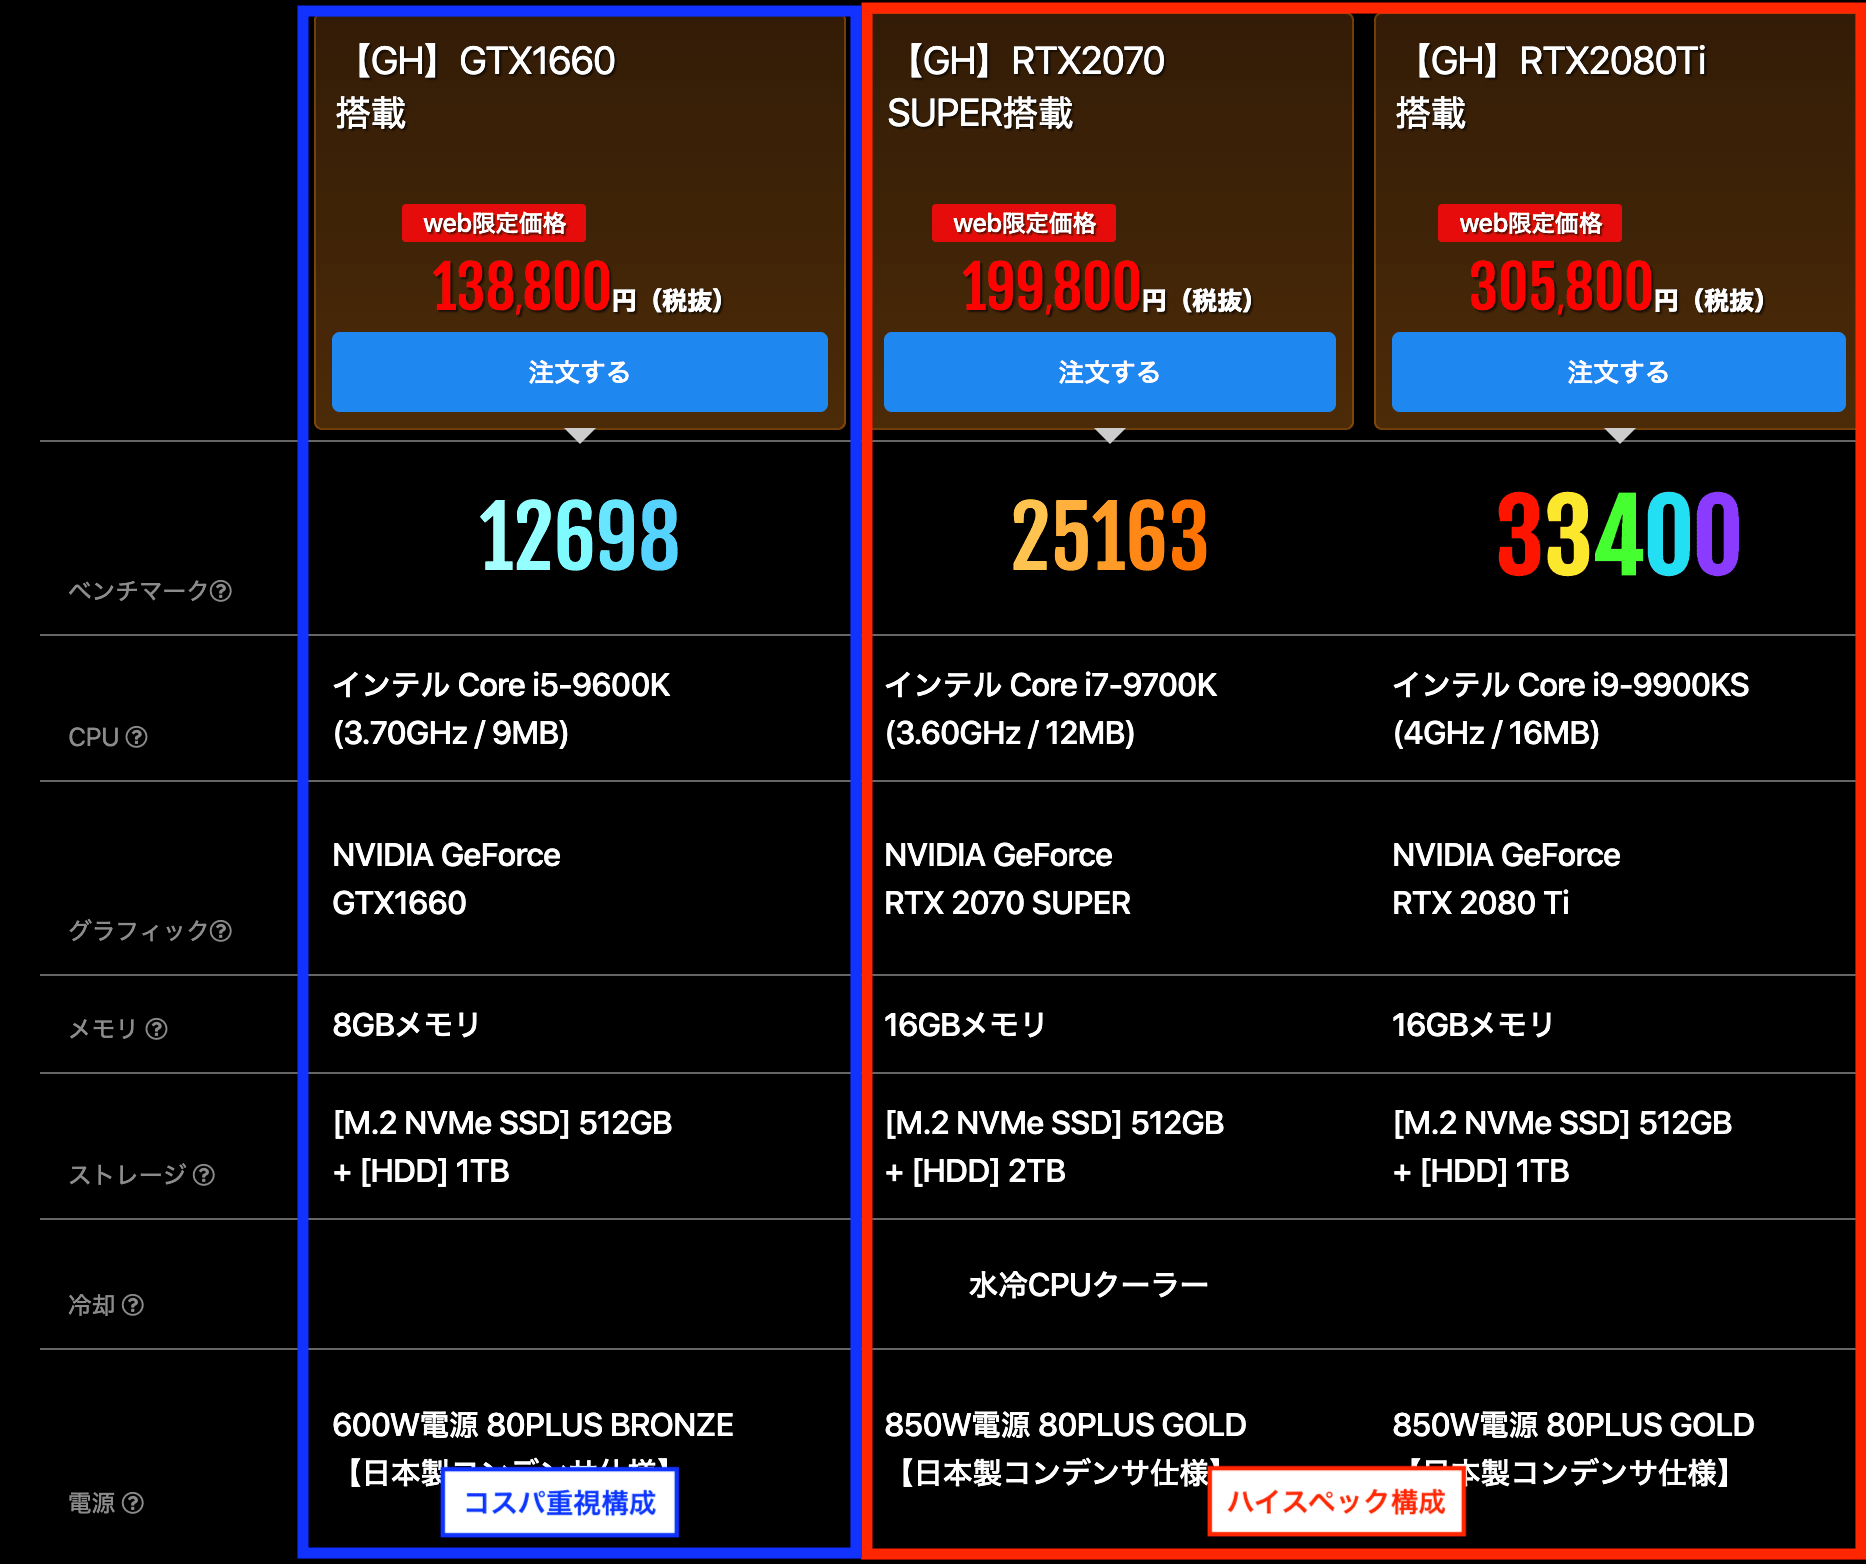Open the ストレージ help icon
Image resolution: width=1866 pixels, height=1564 pixels.
[204, 1175]
